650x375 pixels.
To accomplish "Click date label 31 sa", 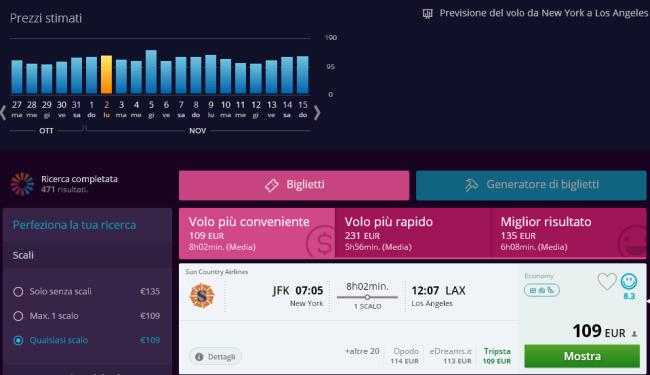I will [x=76, y=109].
